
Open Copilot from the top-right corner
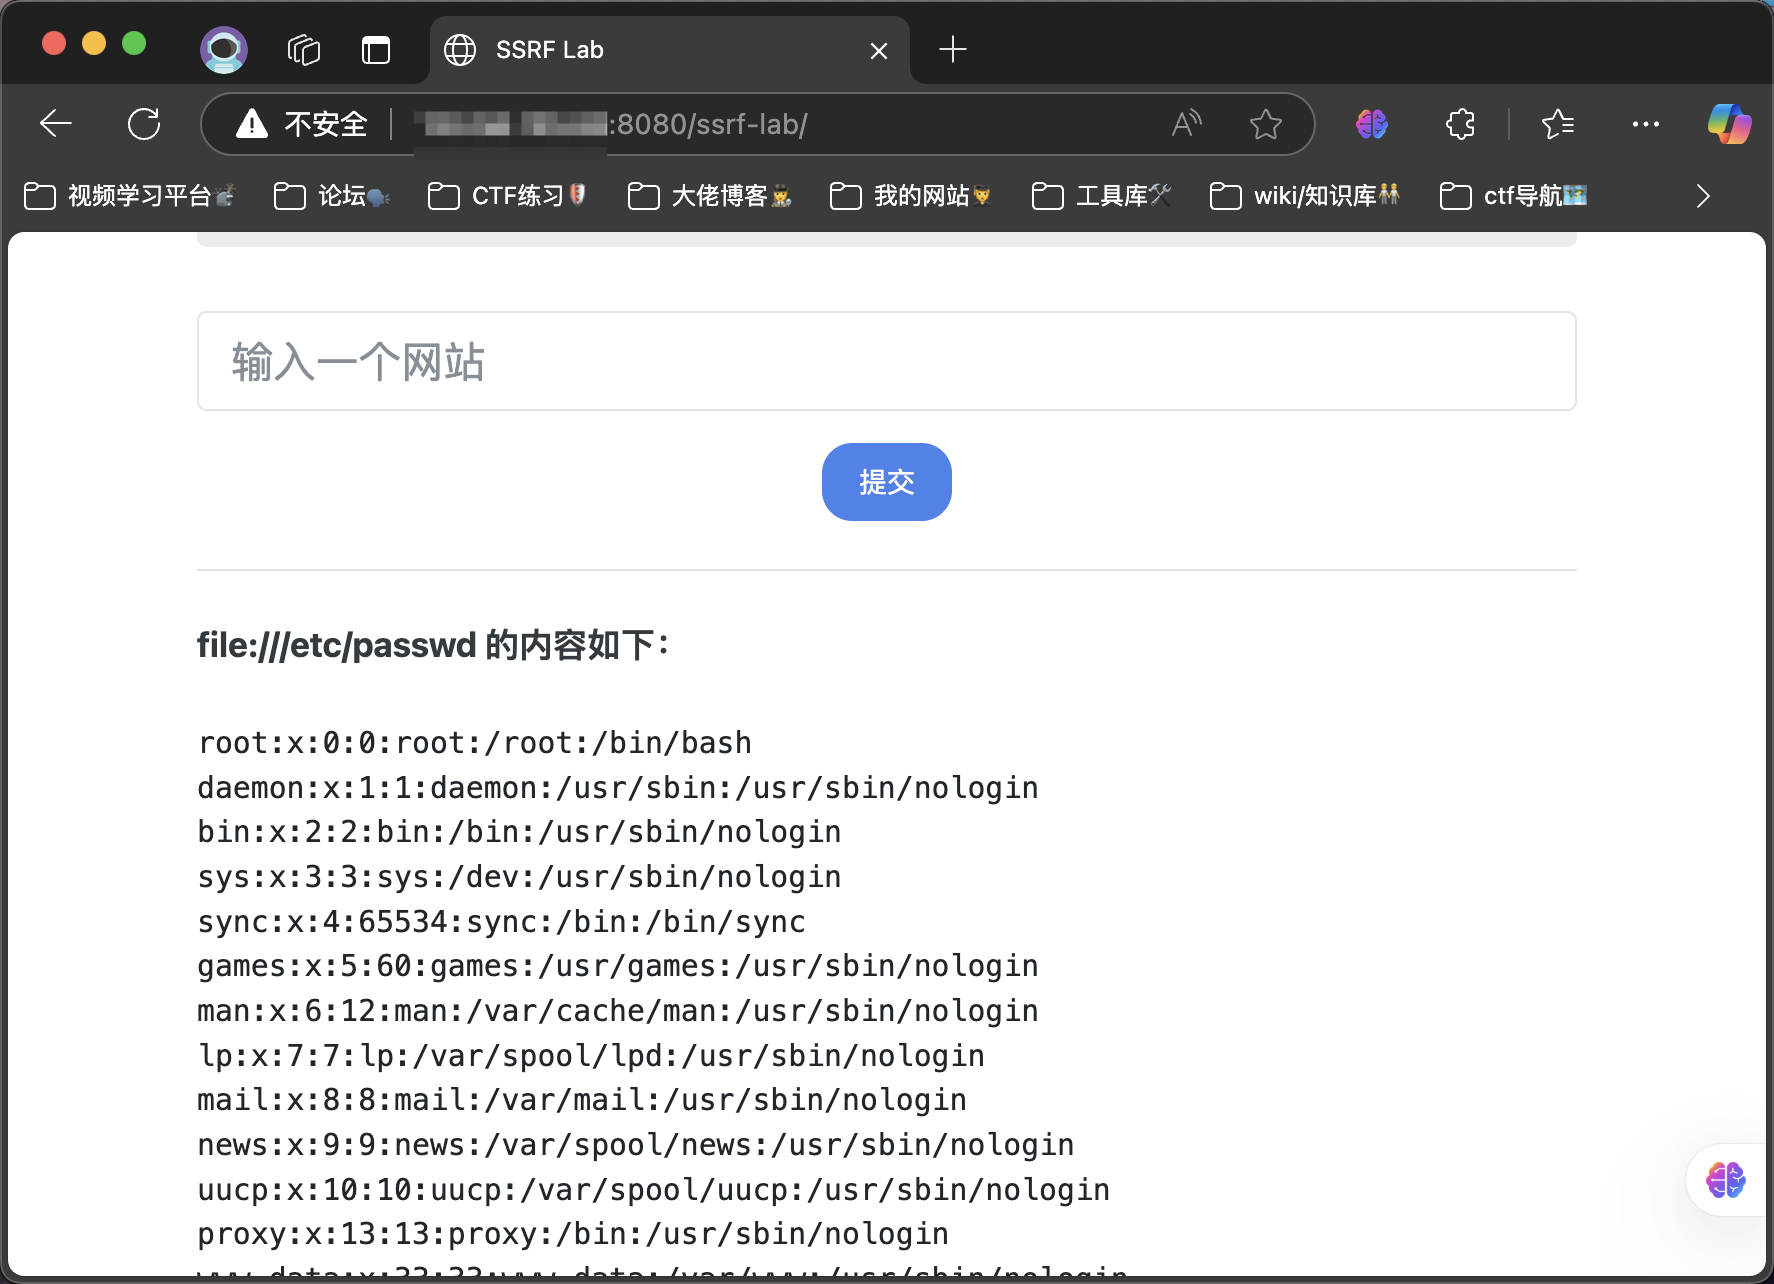(1729, 123)
